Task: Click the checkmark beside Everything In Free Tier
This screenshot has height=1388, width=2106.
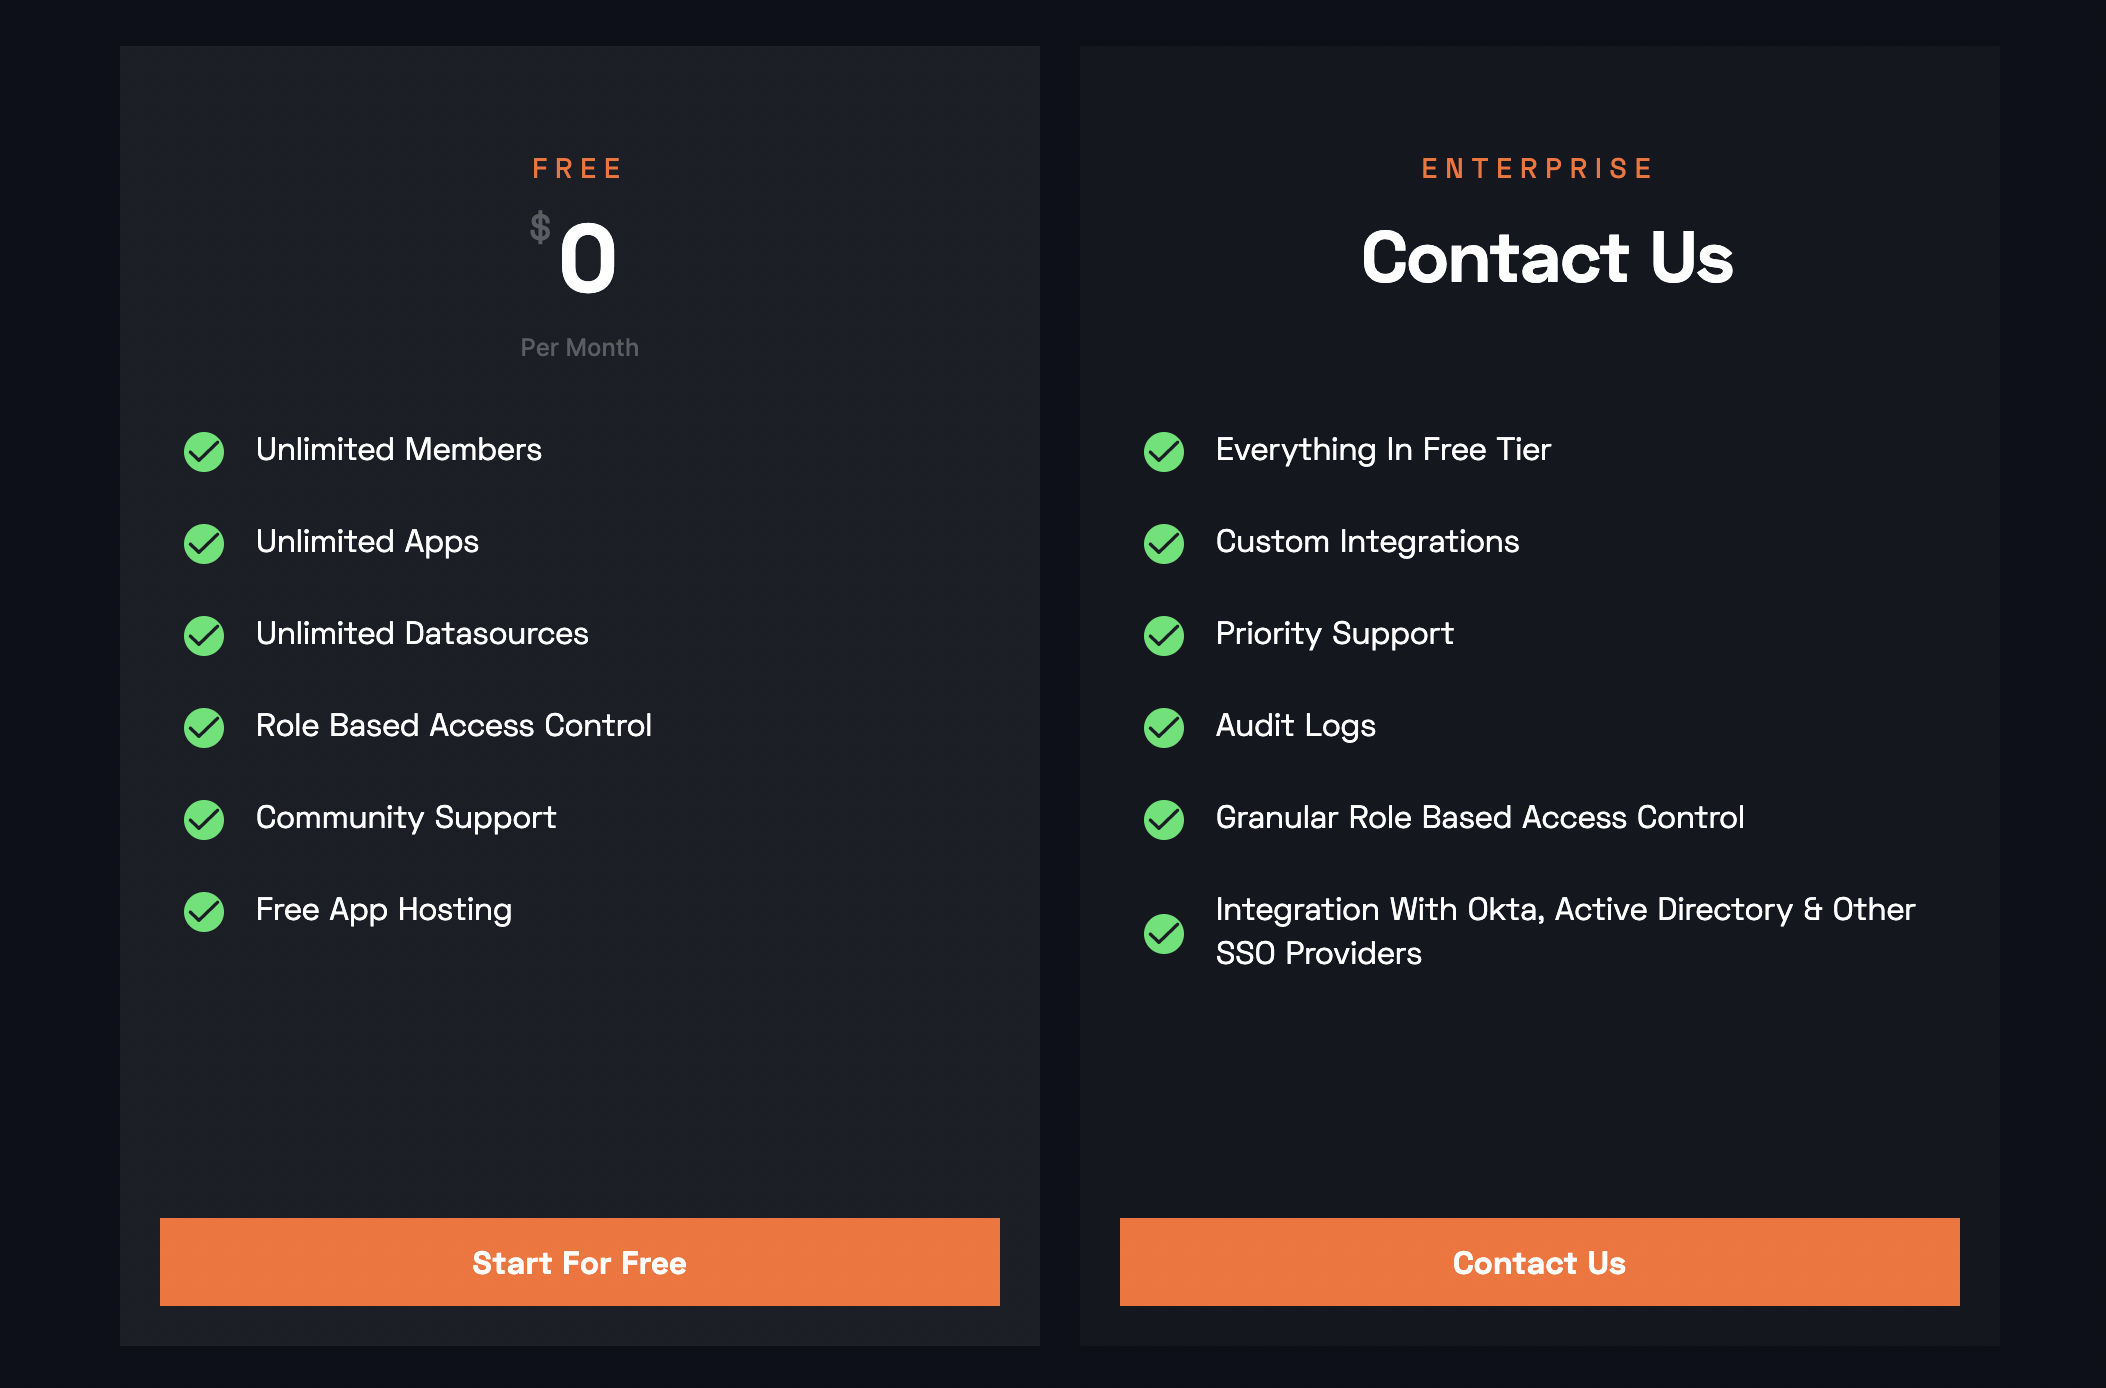Action: point(1162,452)
